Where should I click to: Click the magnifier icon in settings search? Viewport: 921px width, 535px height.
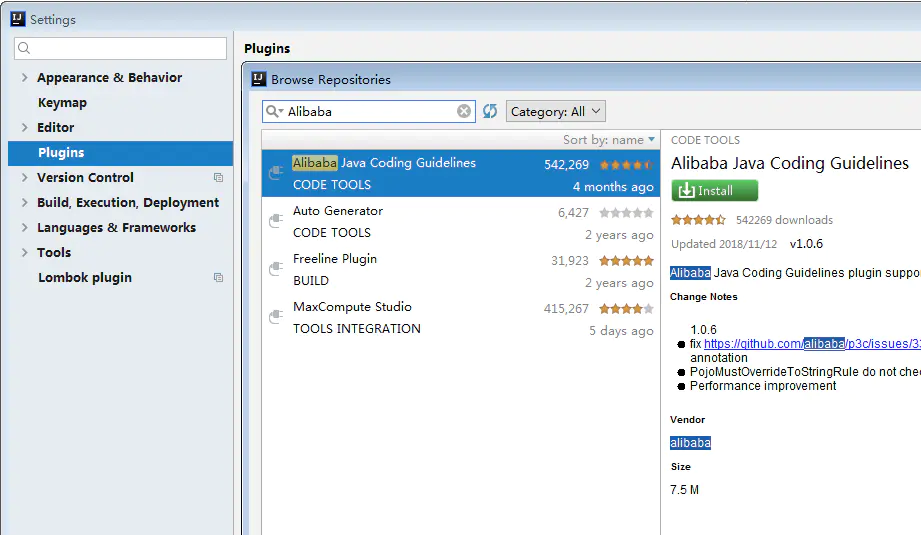[24, 48]
